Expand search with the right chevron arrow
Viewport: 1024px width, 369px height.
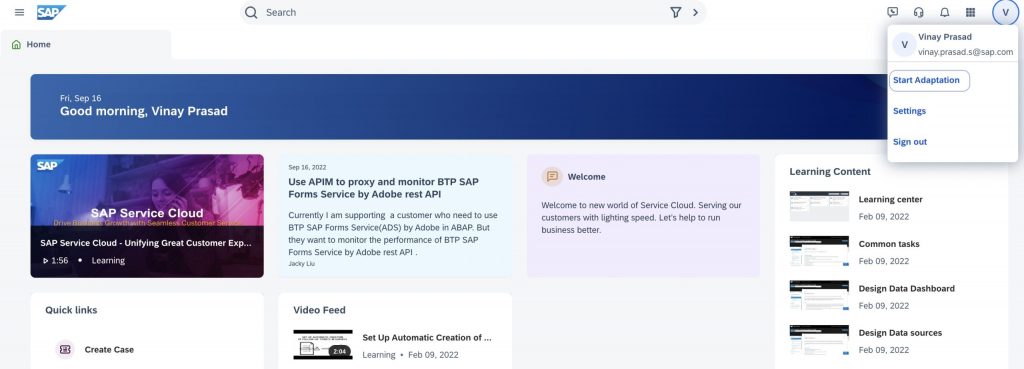click(696, 12)
